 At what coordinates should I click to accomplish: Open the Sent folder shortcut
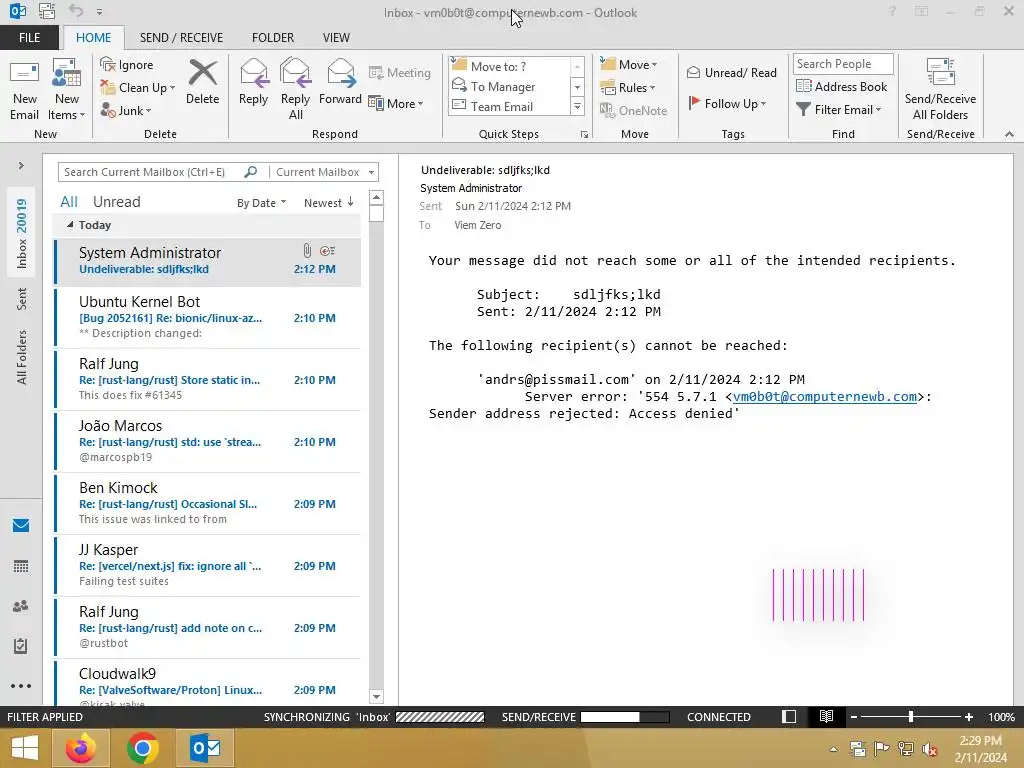(x=22, y=298)
